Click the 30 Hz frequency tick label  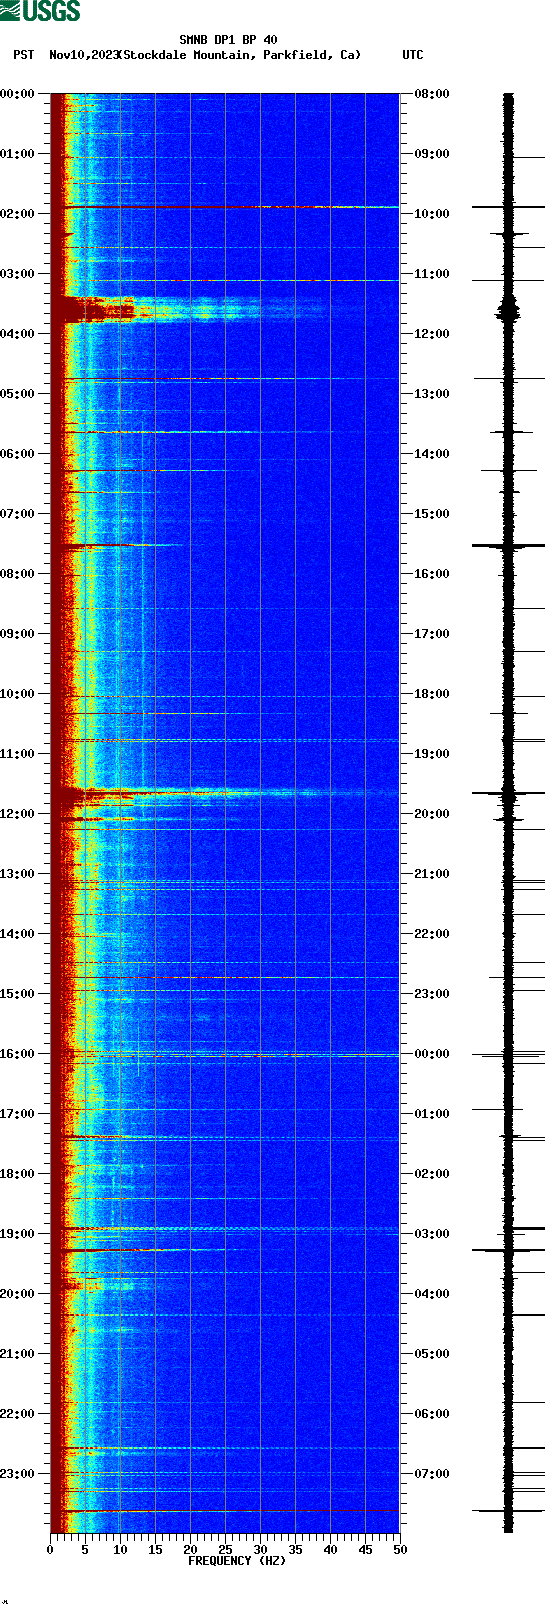(260, 1550)
